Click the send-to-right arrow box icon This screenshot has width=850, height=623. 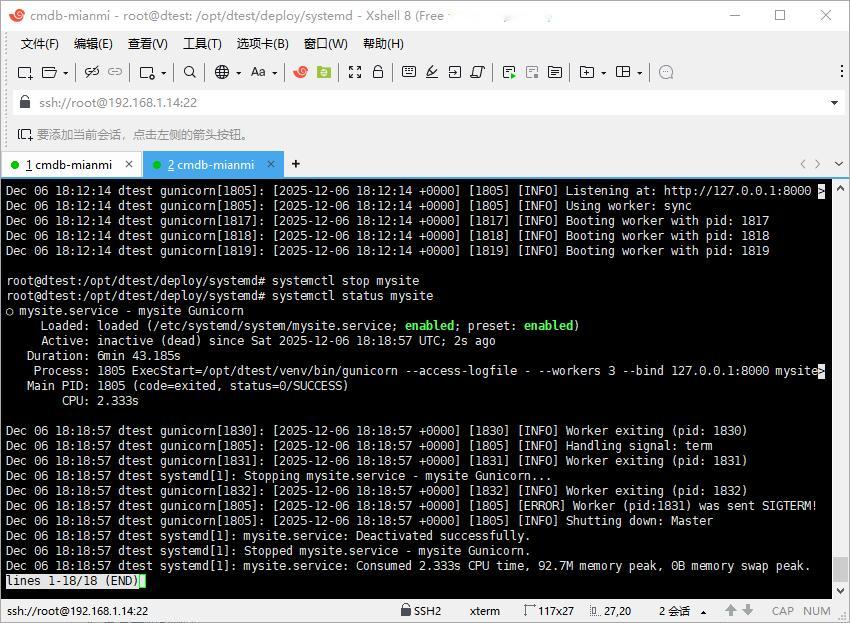[x=455, y=72]
